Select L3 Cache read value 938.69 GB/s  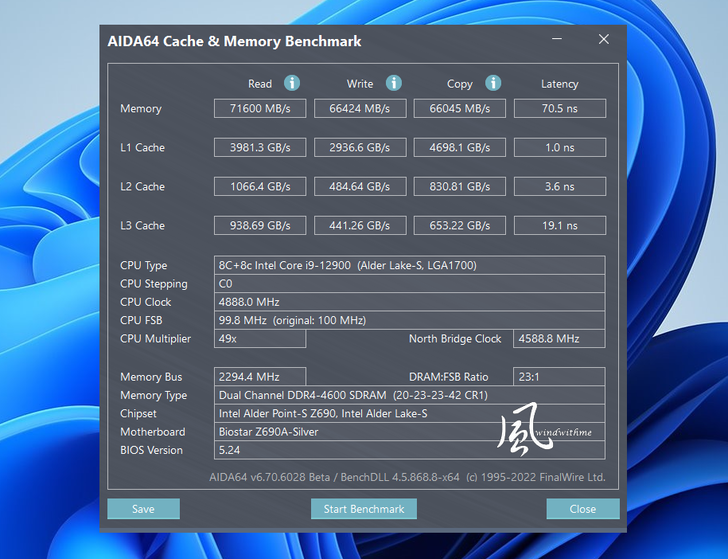coord(260,225)
